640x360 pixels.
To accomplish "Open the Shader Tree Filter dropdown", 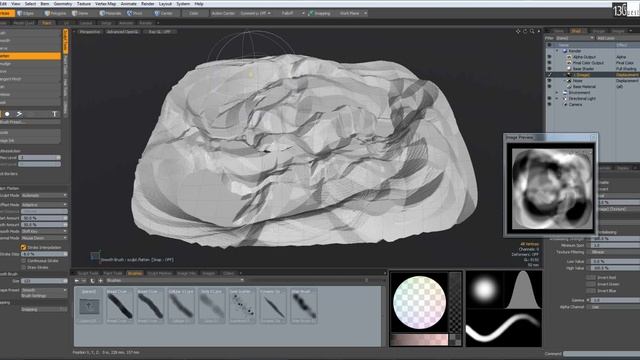I will coord(575,38).
